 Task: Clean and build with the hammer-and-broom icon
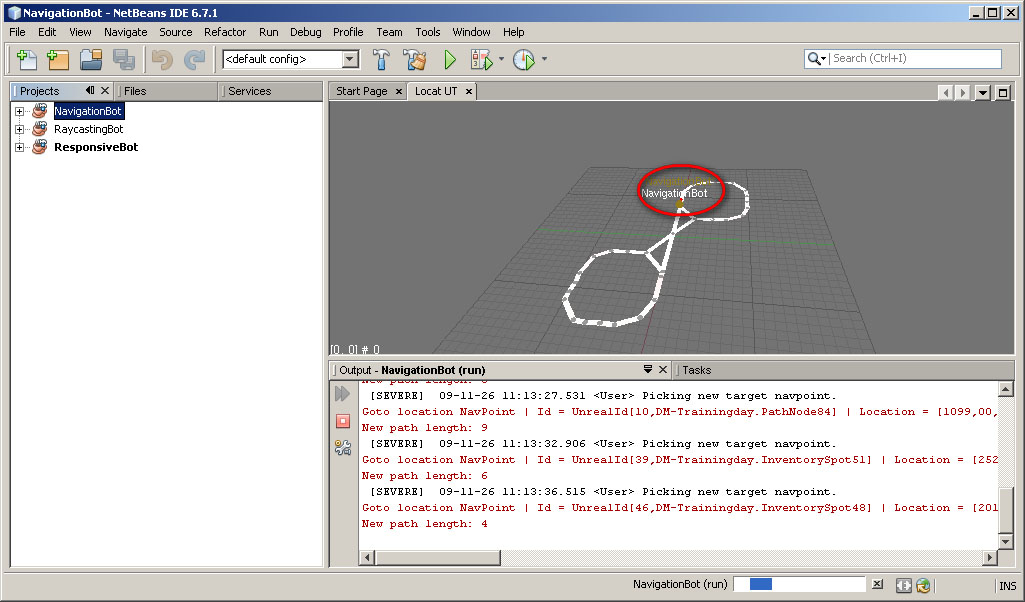pos(414,59)
